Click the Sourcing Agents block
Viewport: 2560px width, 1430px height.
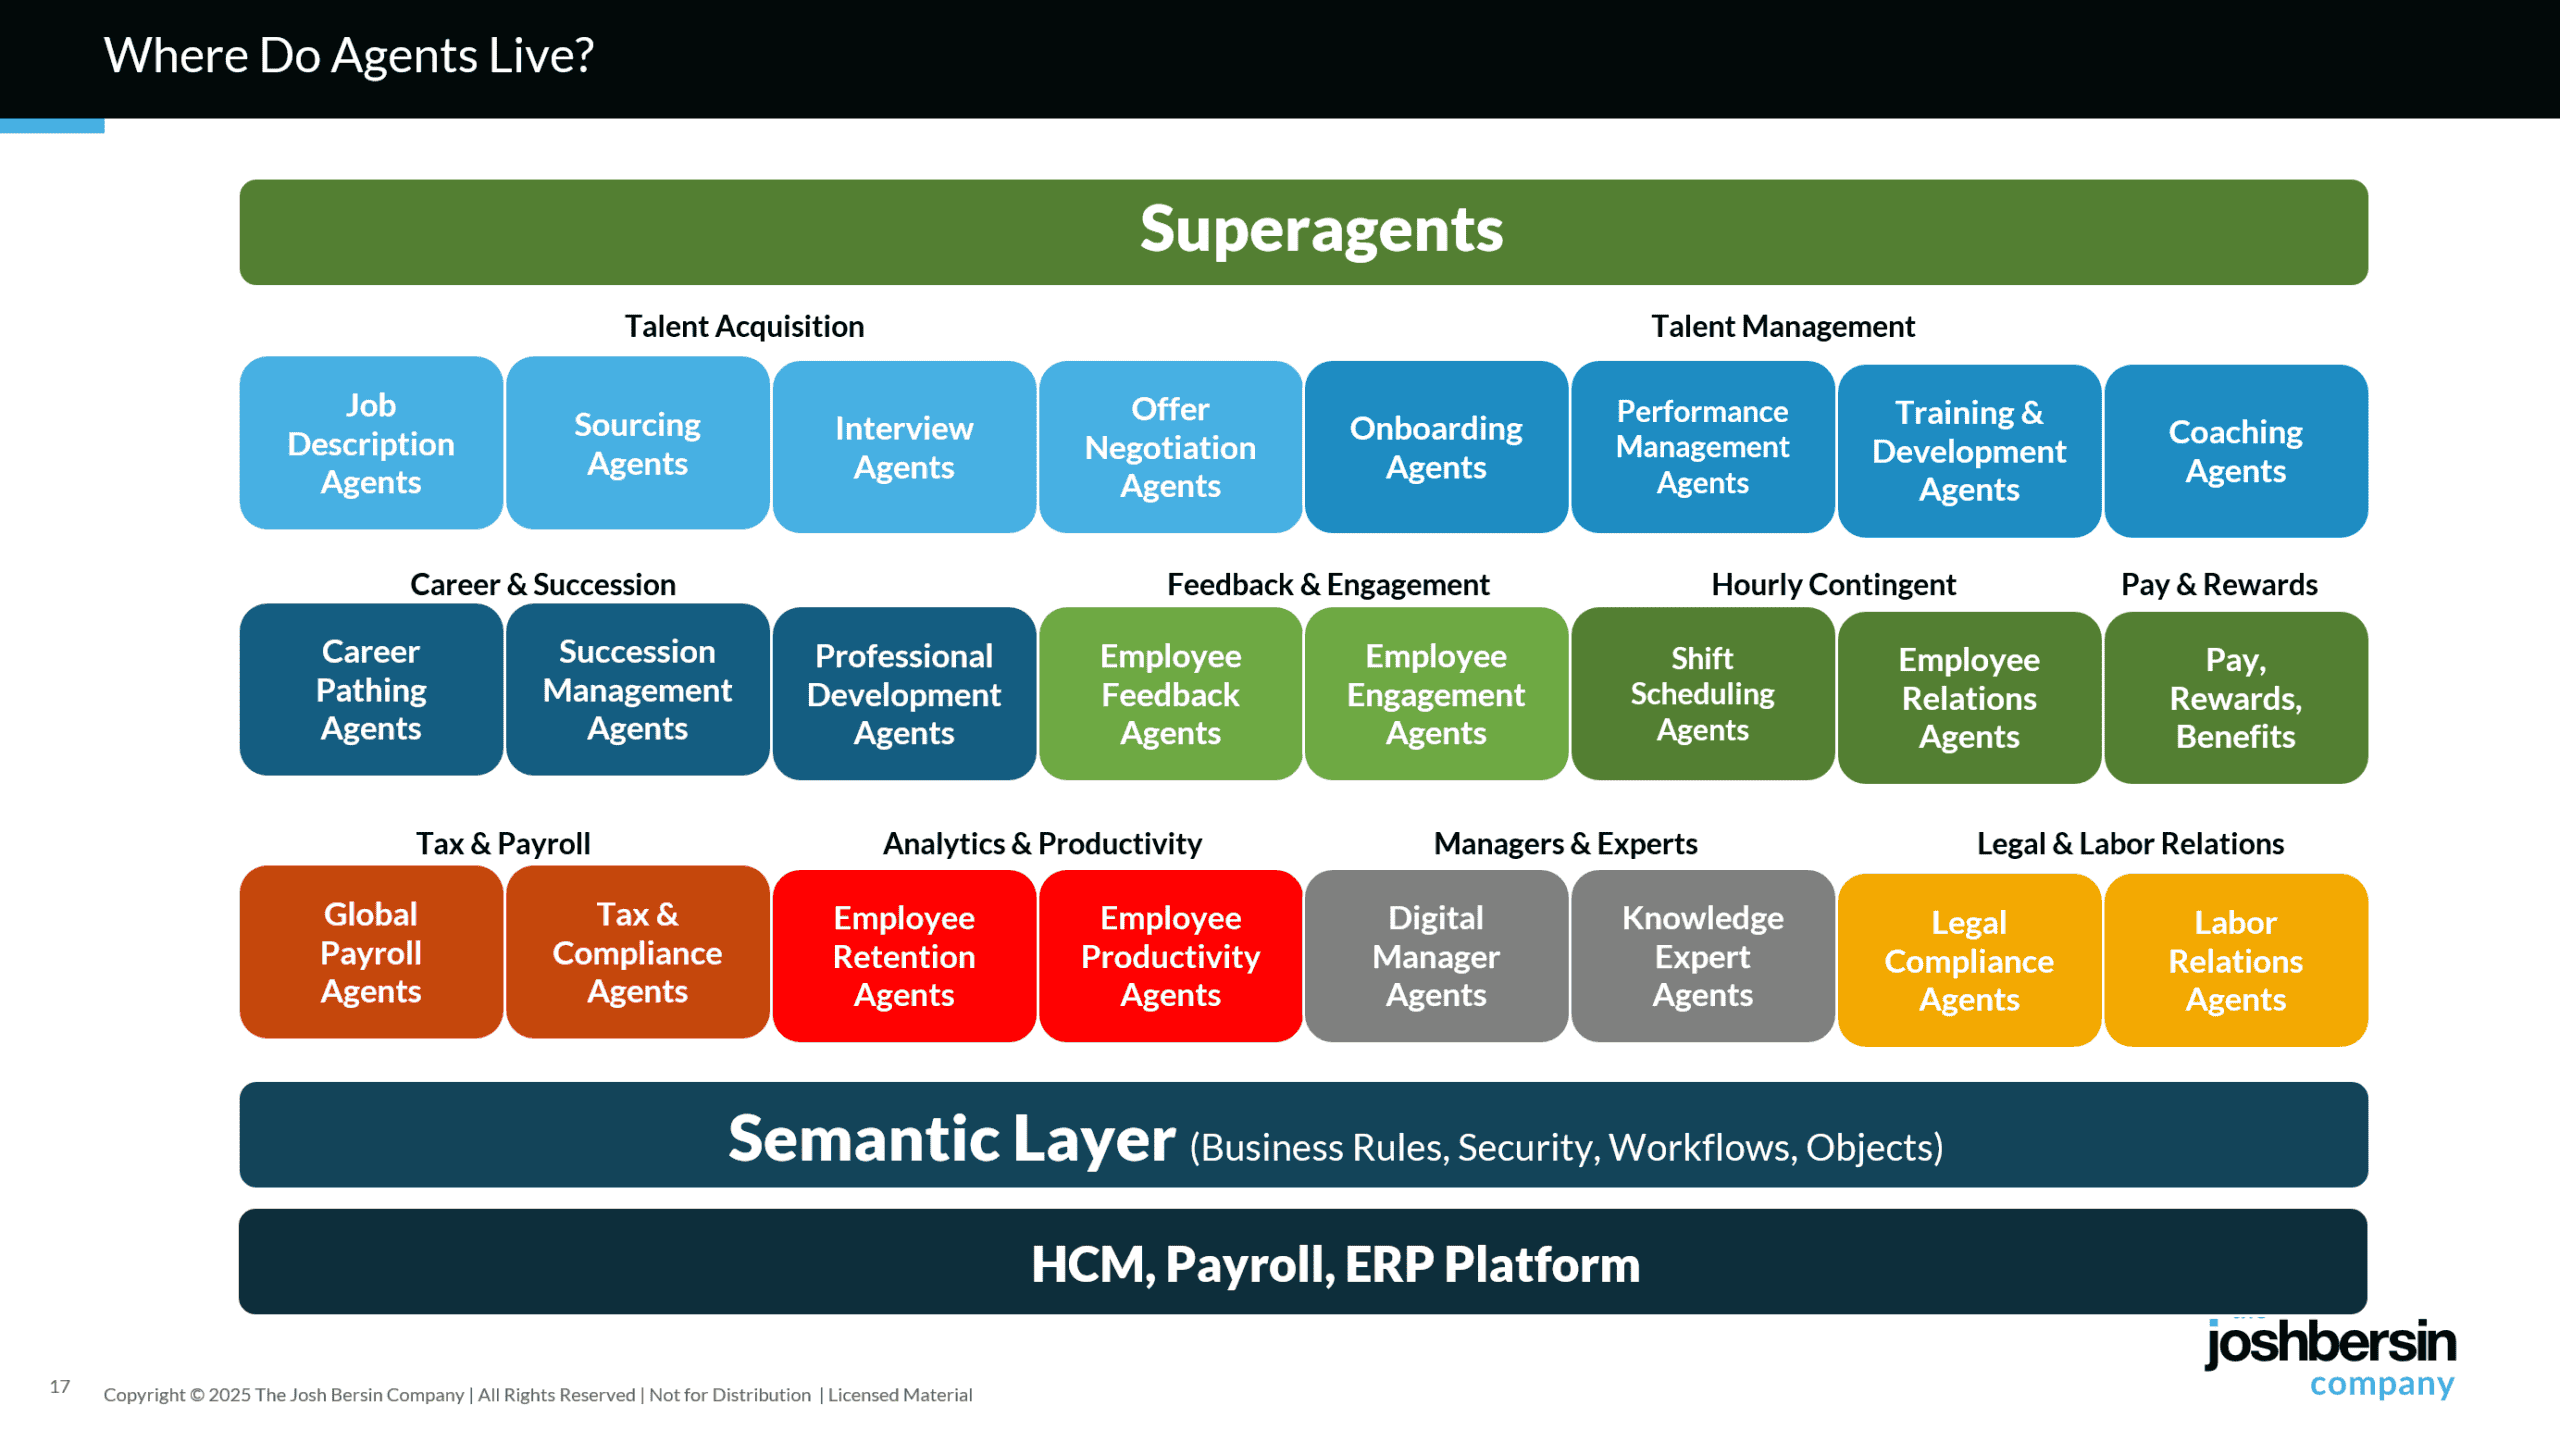[x=637, y=444]
